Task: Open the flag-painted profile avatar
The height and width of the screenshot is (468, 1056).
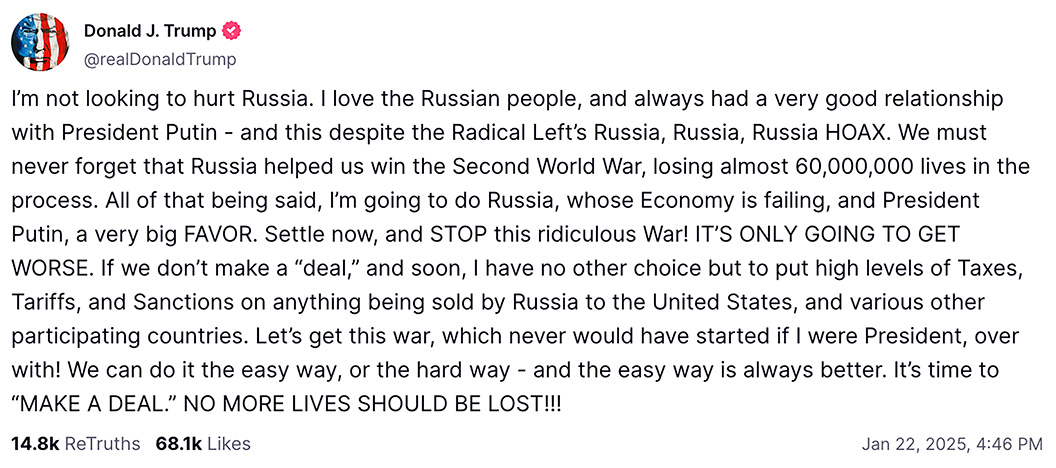Action: coord(40,41)
